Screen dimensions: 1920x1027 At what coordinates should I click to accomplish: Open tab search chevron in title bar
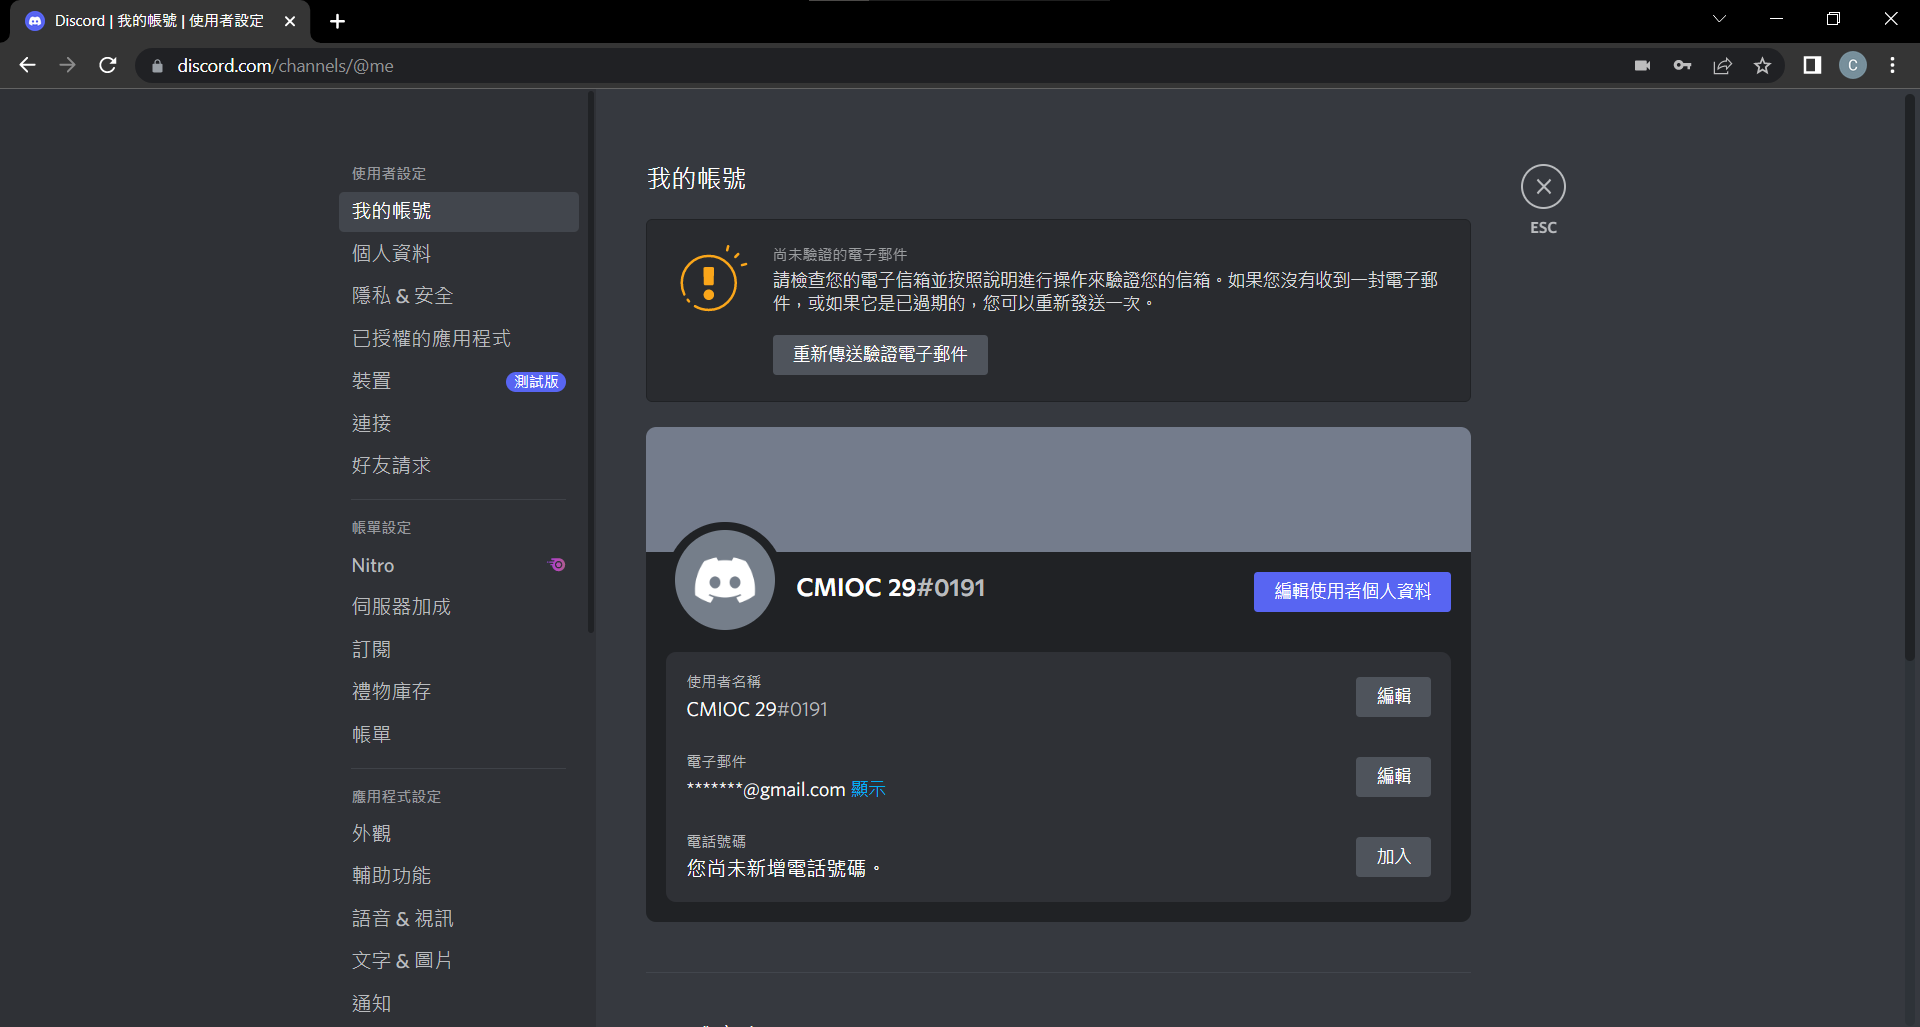pos(1719,19)
